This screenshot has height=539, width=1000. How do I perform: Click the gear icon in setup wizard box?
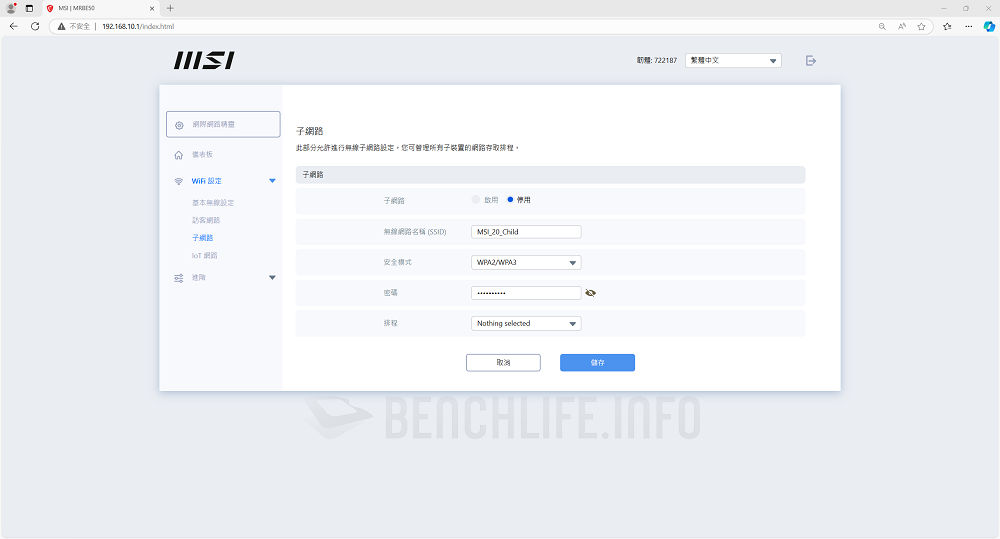[179, 125]
